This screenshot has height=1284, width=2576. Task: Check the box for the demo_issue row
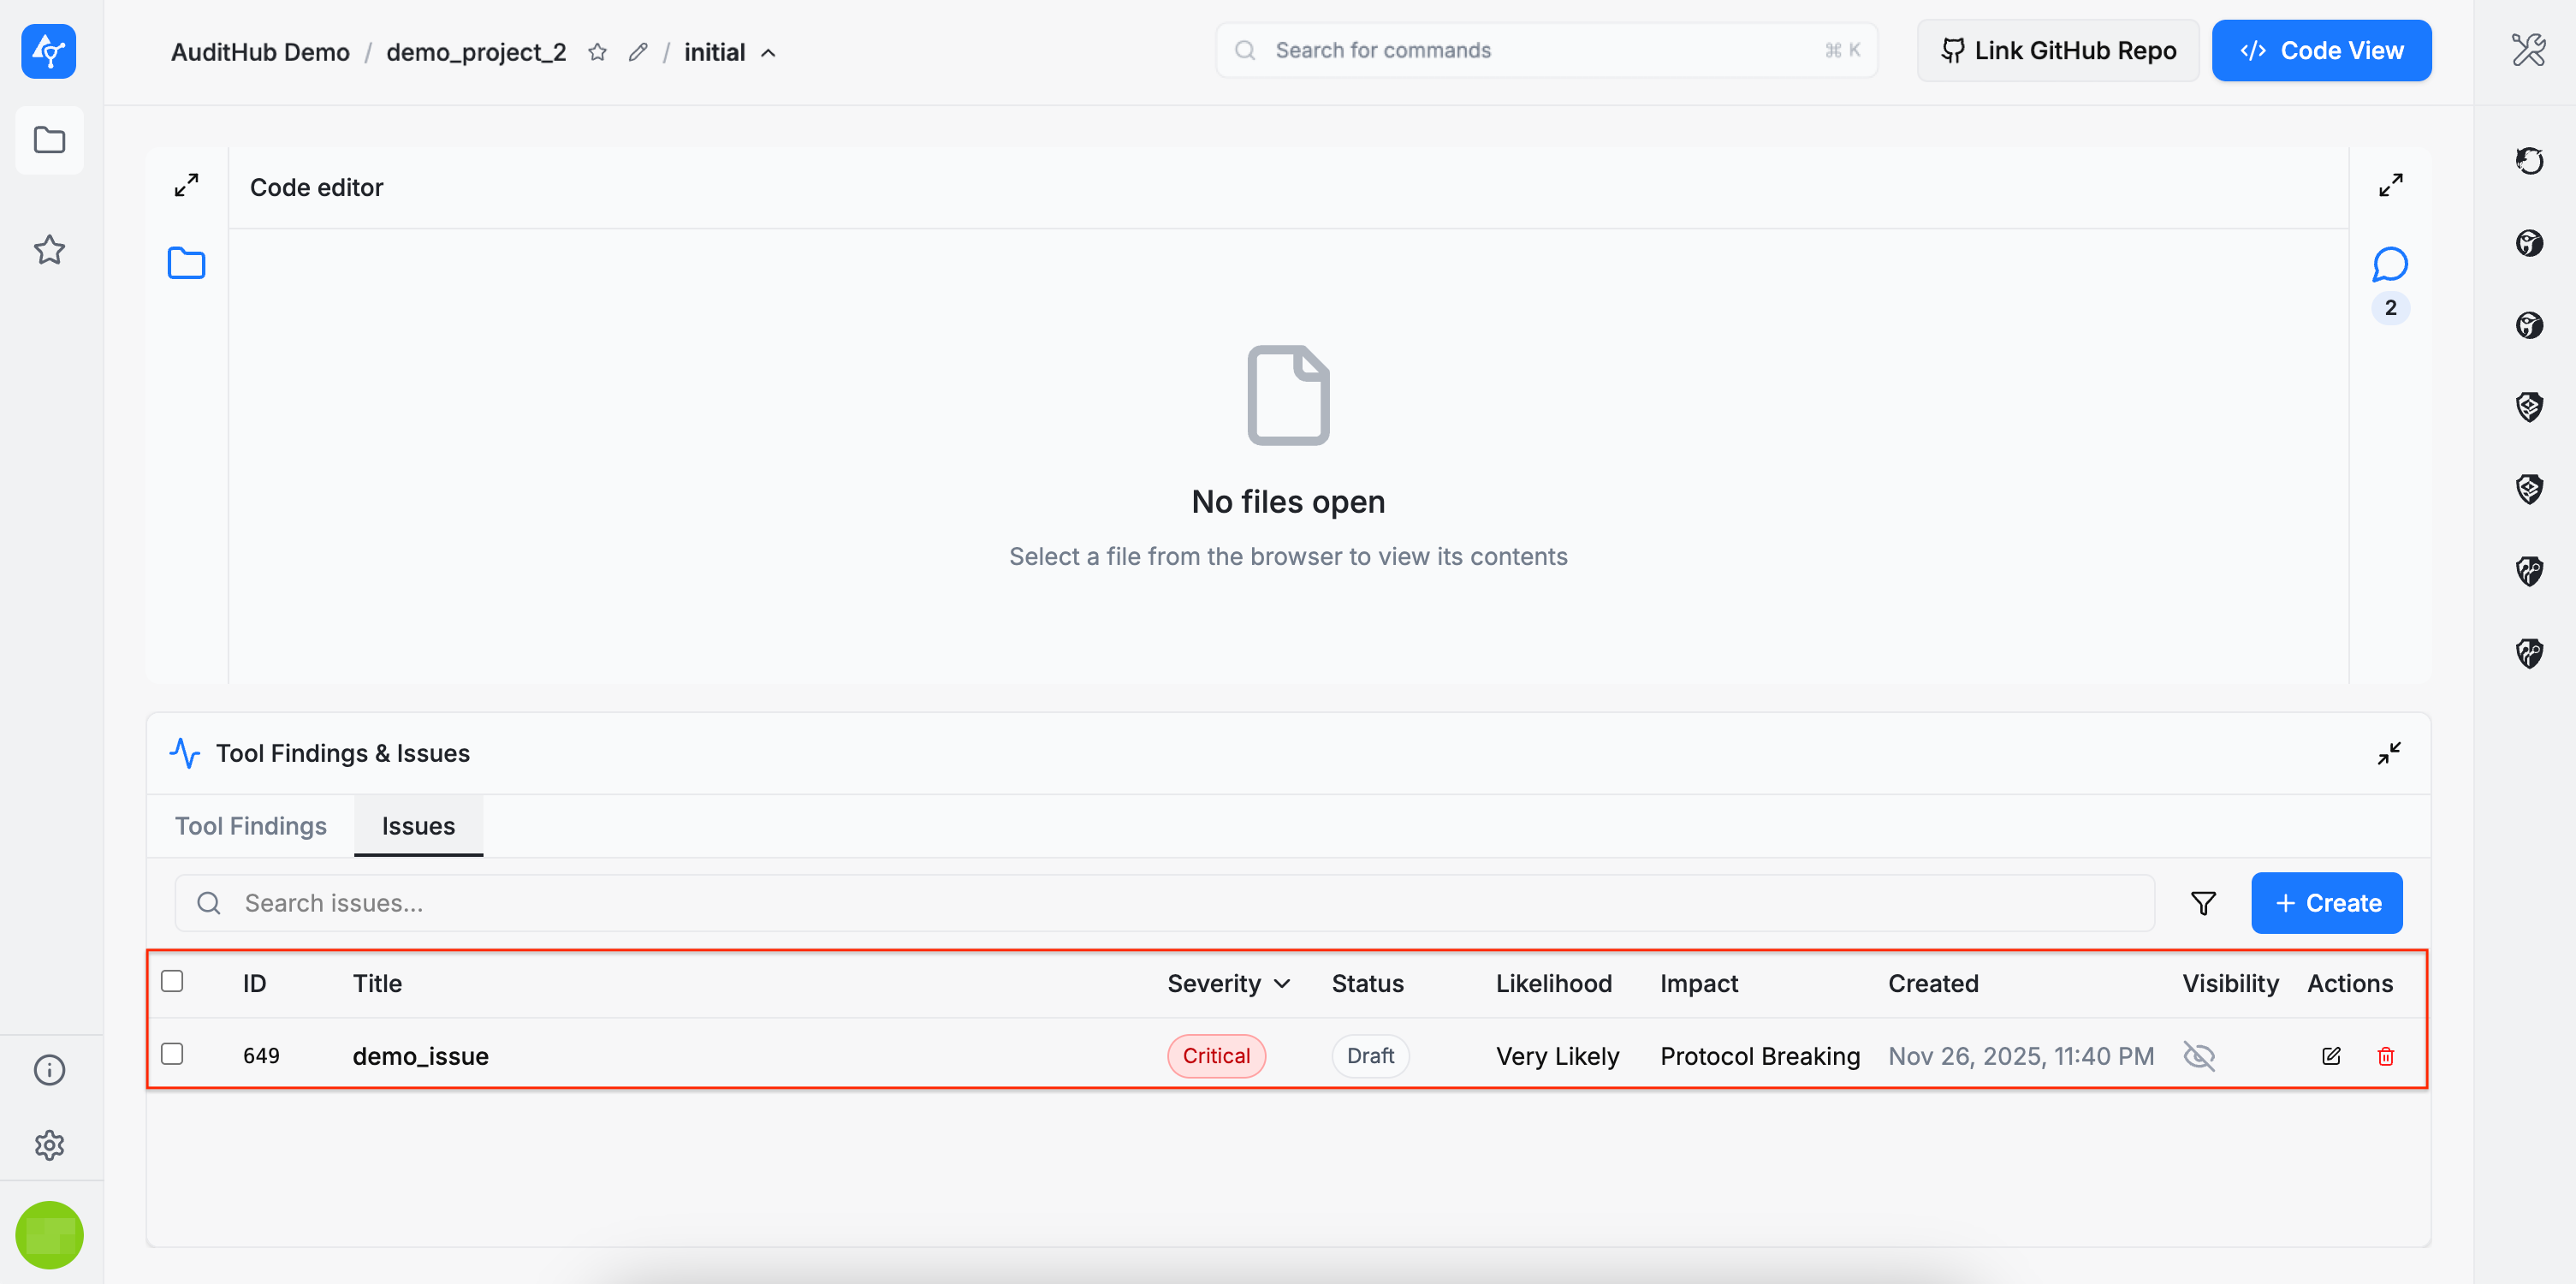tap(172, 1054)
